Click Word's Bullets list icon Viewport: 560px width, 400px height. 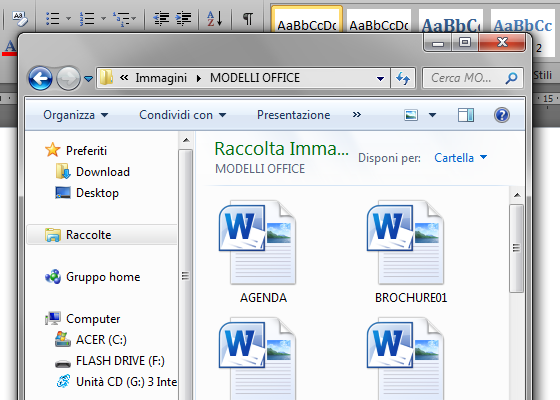53,18
